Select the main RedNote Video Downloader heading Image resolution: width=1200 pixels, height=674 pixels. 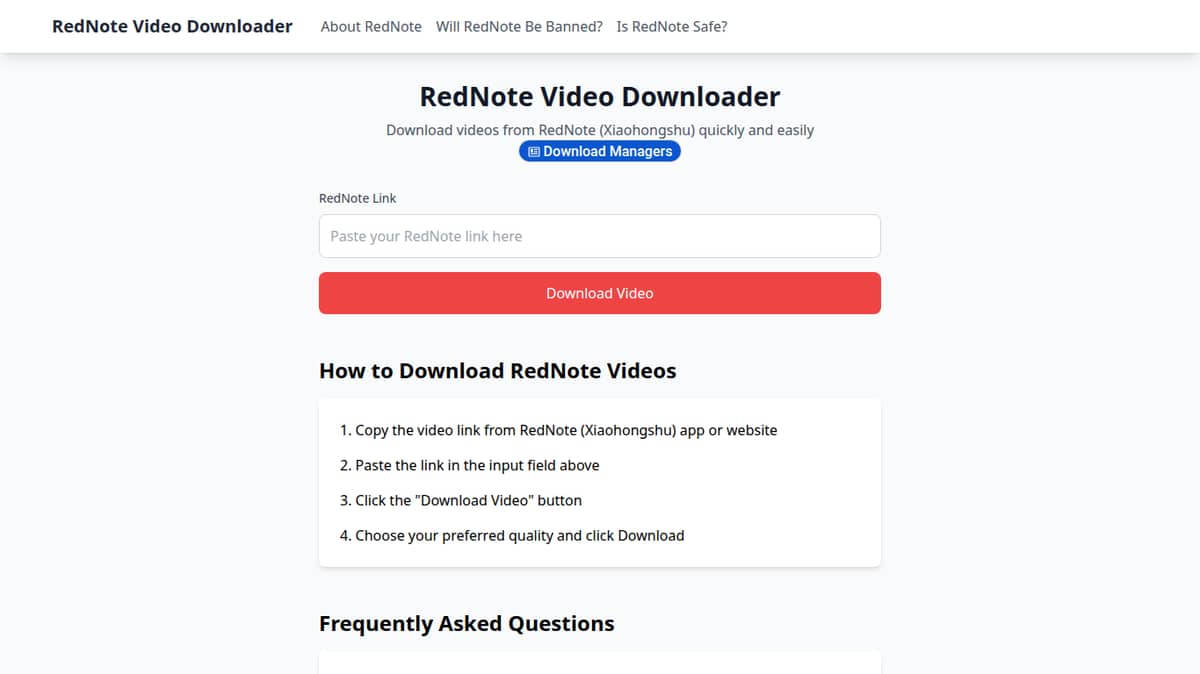pyautogui.click(x=600, y=97)
